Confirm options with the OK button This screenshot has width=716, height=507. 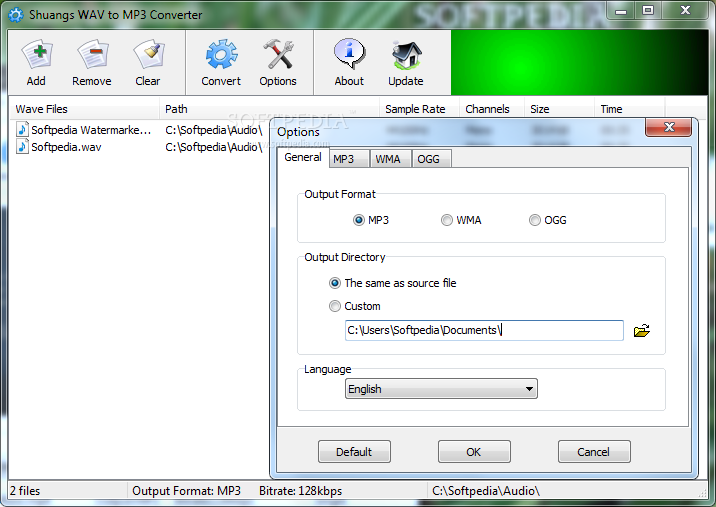(474, 452)
